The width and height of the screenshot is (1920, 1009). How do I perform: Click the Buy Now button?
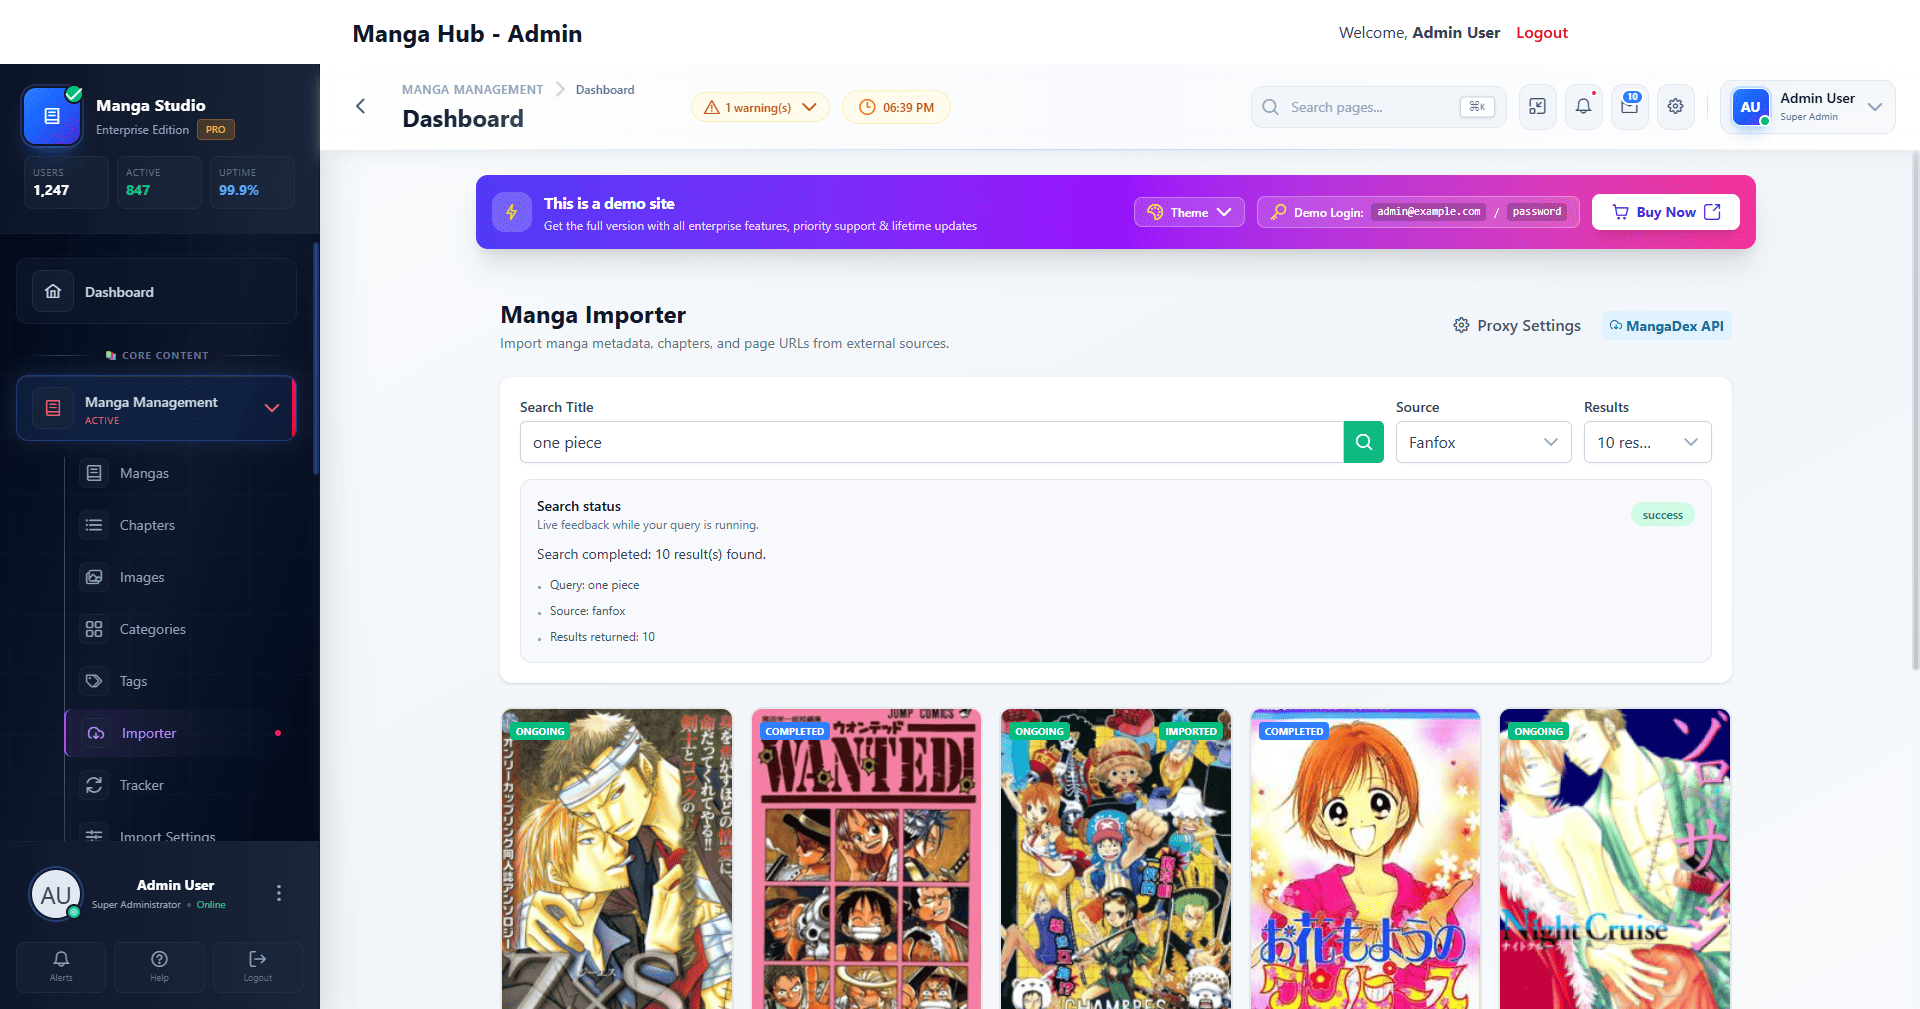point(1666,212)
